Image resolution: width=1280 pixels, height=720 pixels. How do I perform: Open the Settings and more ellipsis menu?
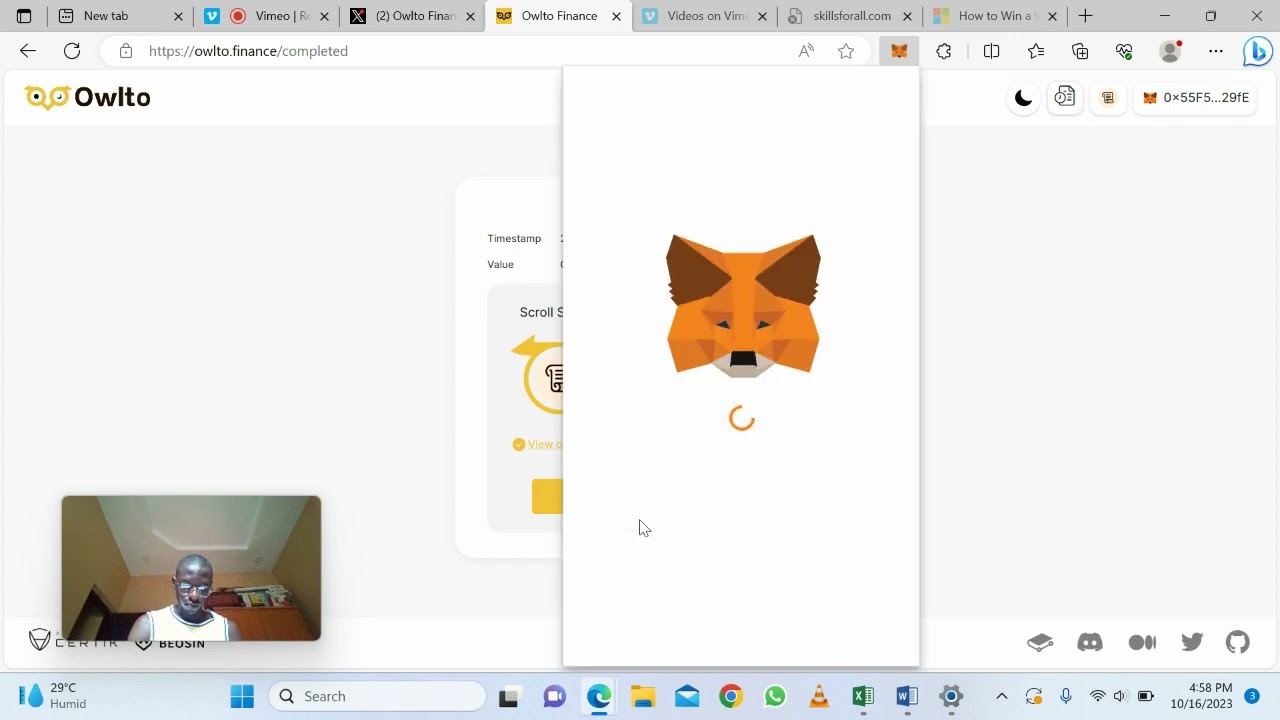(1216, 51)
